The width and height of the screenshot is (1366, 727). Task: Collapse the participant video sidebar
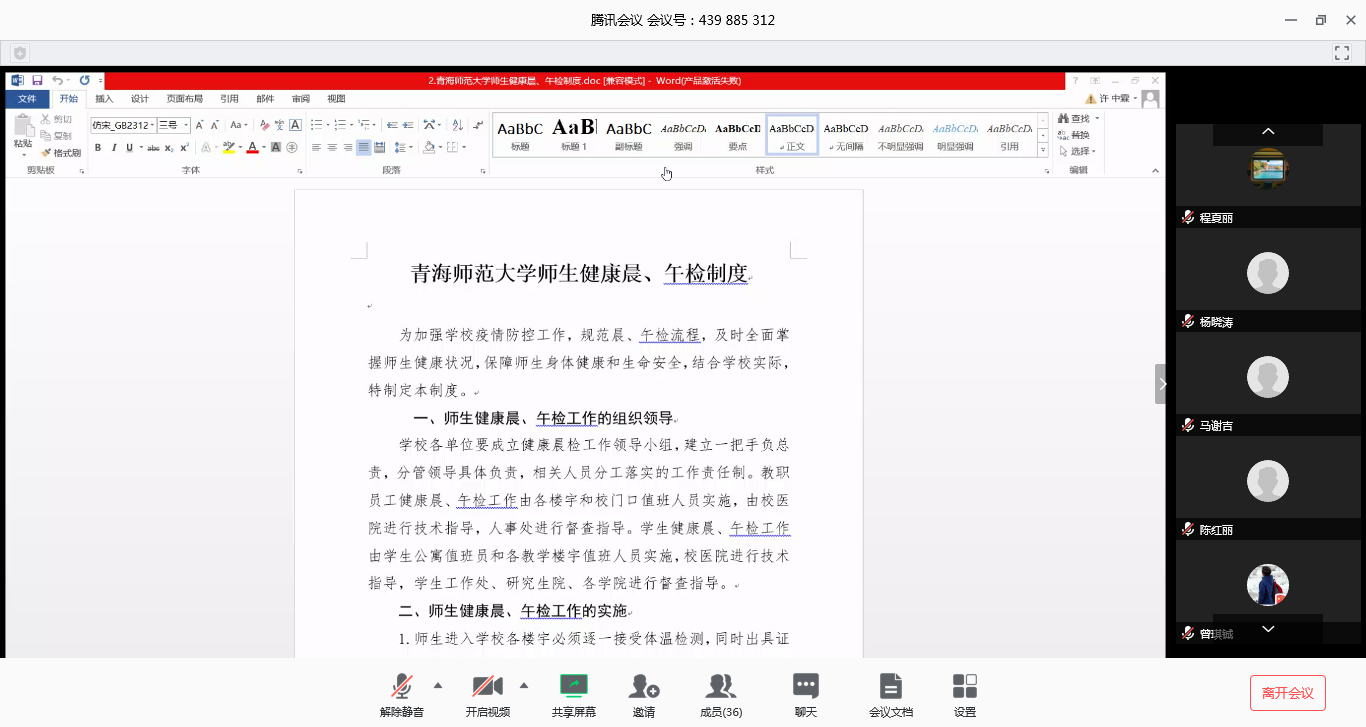click(x=1161, y=384)
